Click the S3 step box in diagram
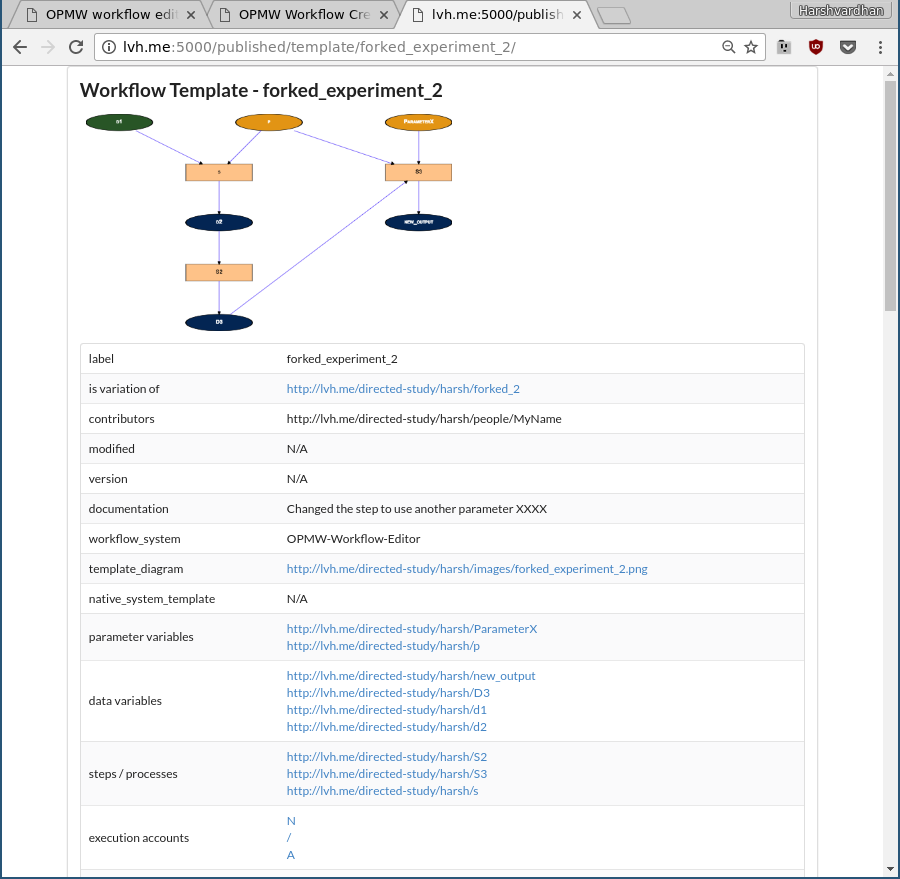The image size is (900, 879). tap(418, 172)
